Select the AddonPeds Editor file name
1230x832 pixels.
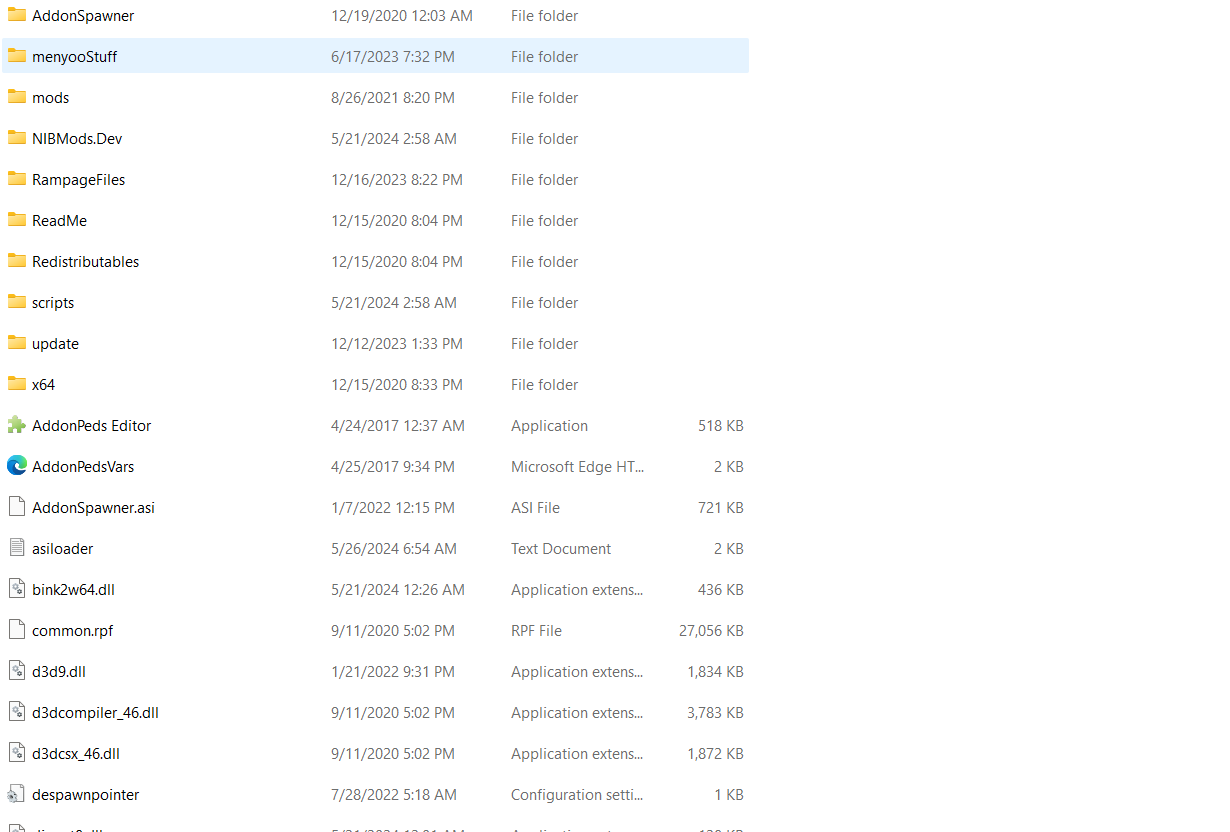pos(91,426)
